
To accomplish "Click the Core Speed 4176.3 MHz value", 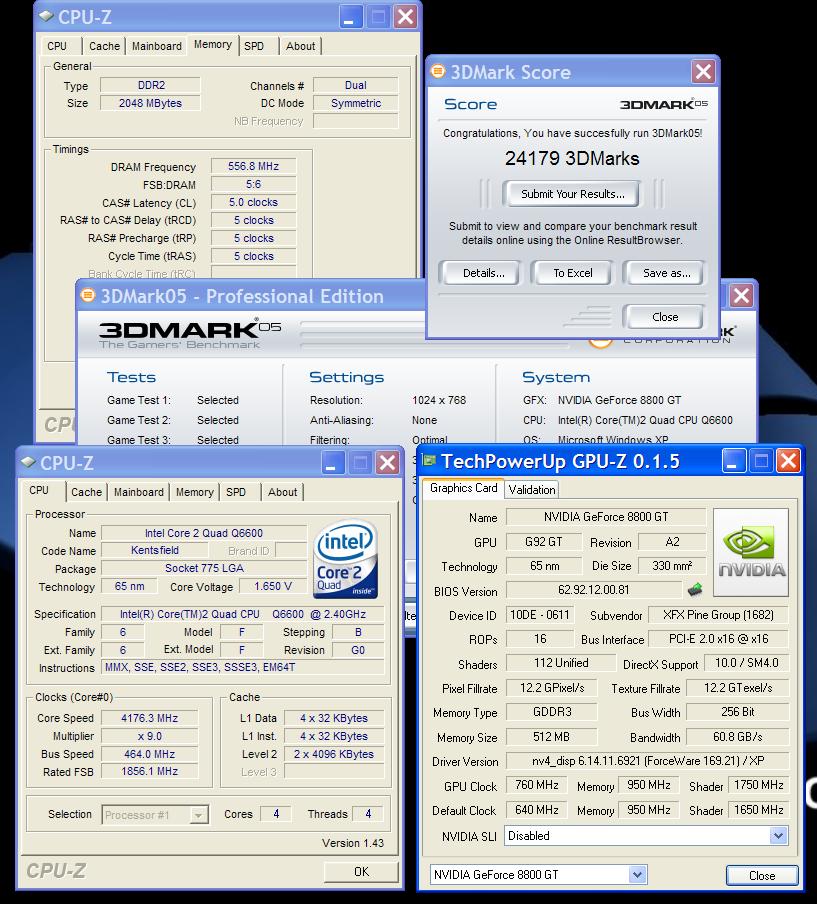I will pyautogui.click(x=149, y=718).
